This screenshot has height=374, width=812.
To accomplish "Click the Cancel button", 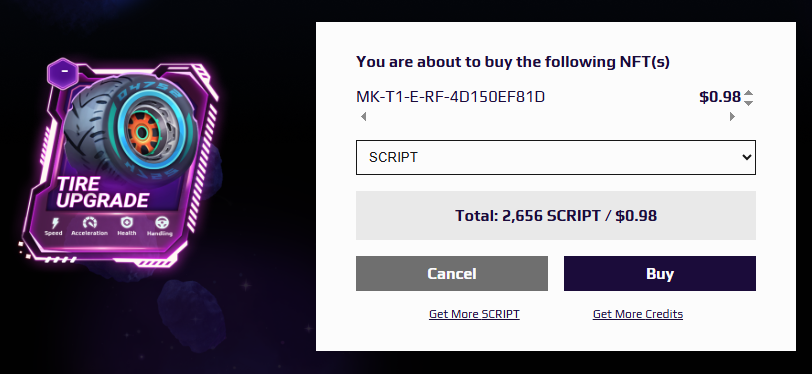I will pyautogui.click(x=452, y=274).
